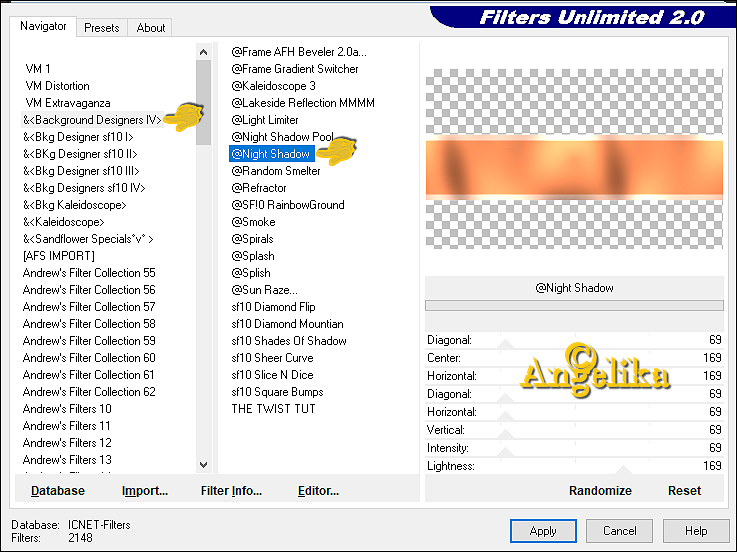Choose the @Smoke filter
Screen dimensions: 737x552
[x=253, y=221]
